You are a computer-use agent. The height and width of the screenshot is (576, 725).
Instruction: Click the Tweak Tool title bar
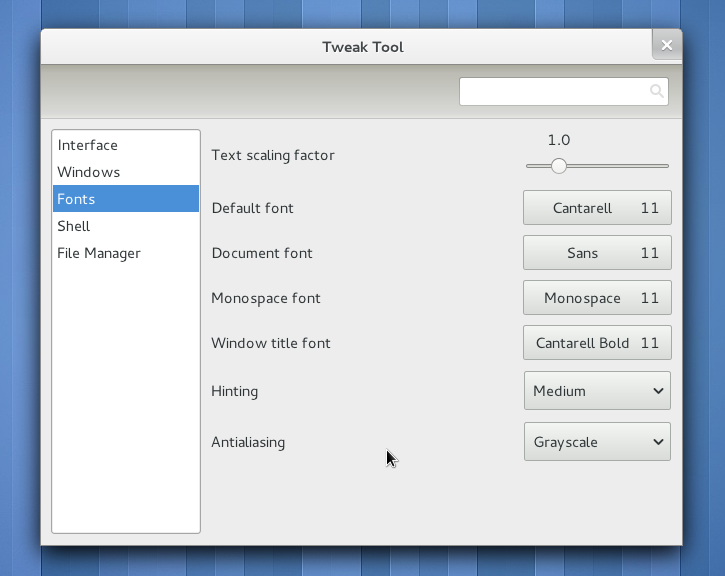click(x=362, y=47)
